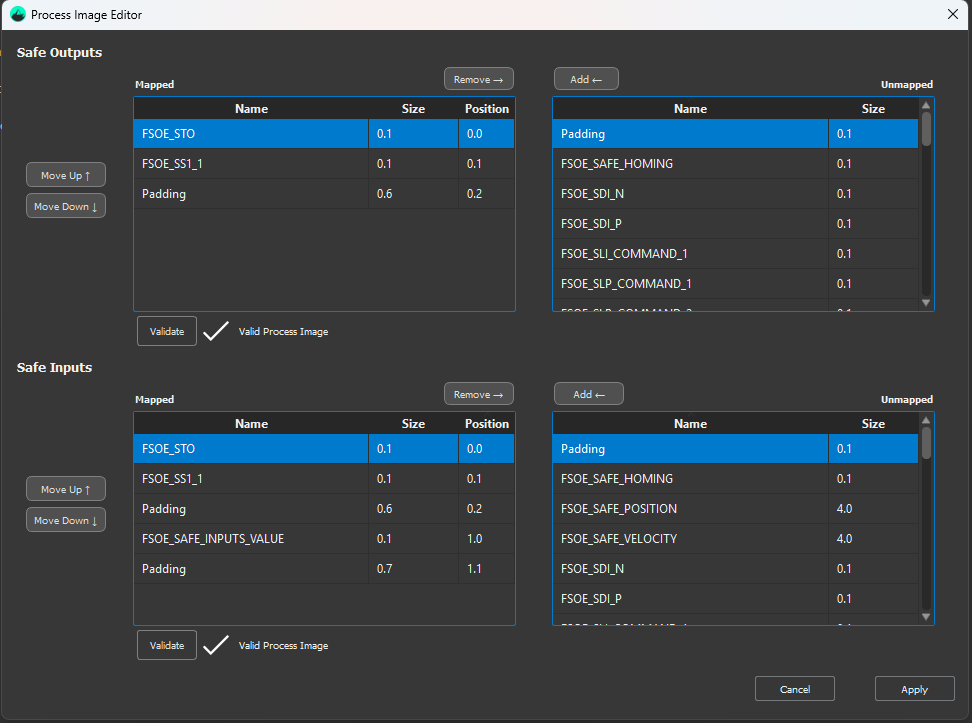Apply the process image changes
Viewport: 972px width, 723px height.
click(914, 689)
